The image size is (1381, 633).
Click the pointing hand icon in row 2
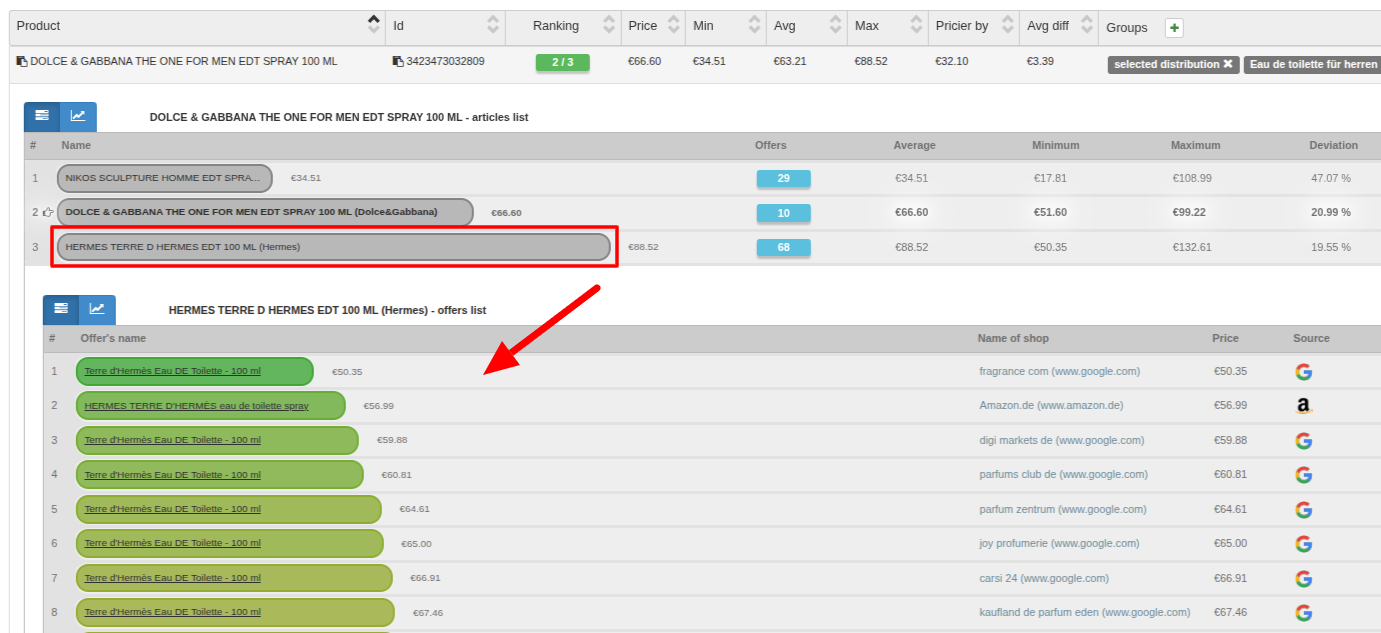(47, 213)
